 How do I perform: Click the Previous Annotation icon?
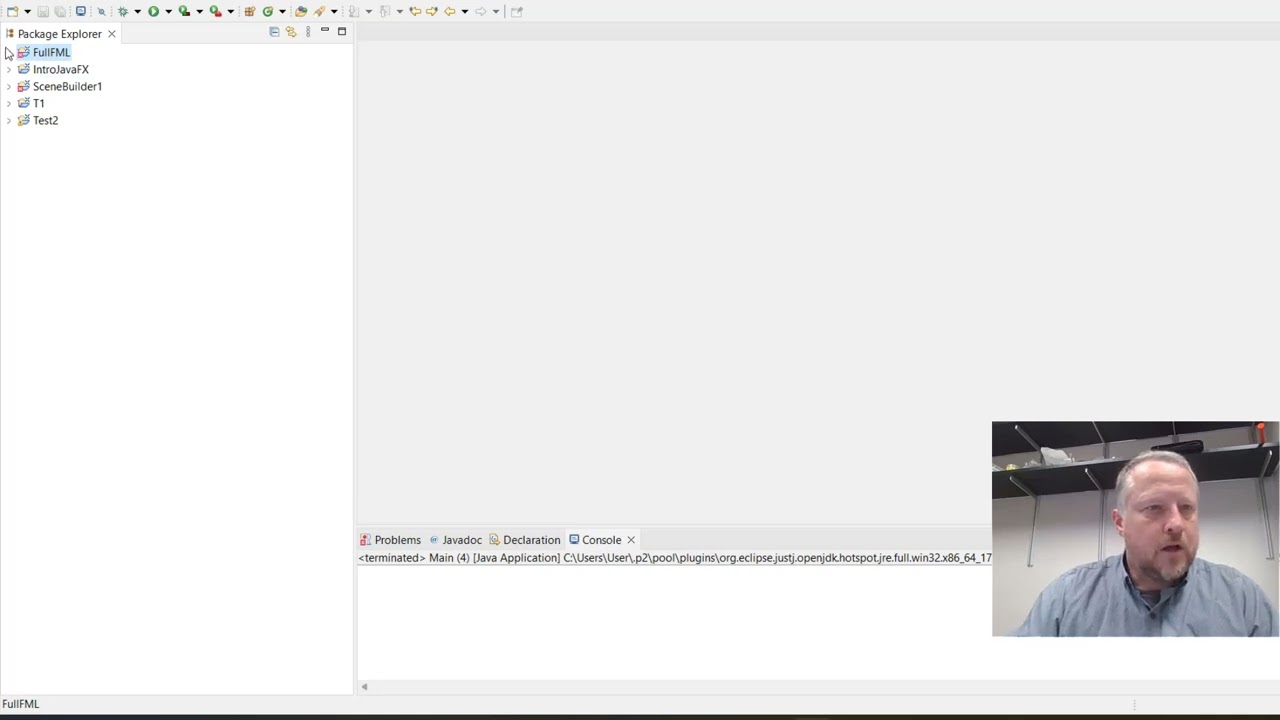[x=384, y=11]
